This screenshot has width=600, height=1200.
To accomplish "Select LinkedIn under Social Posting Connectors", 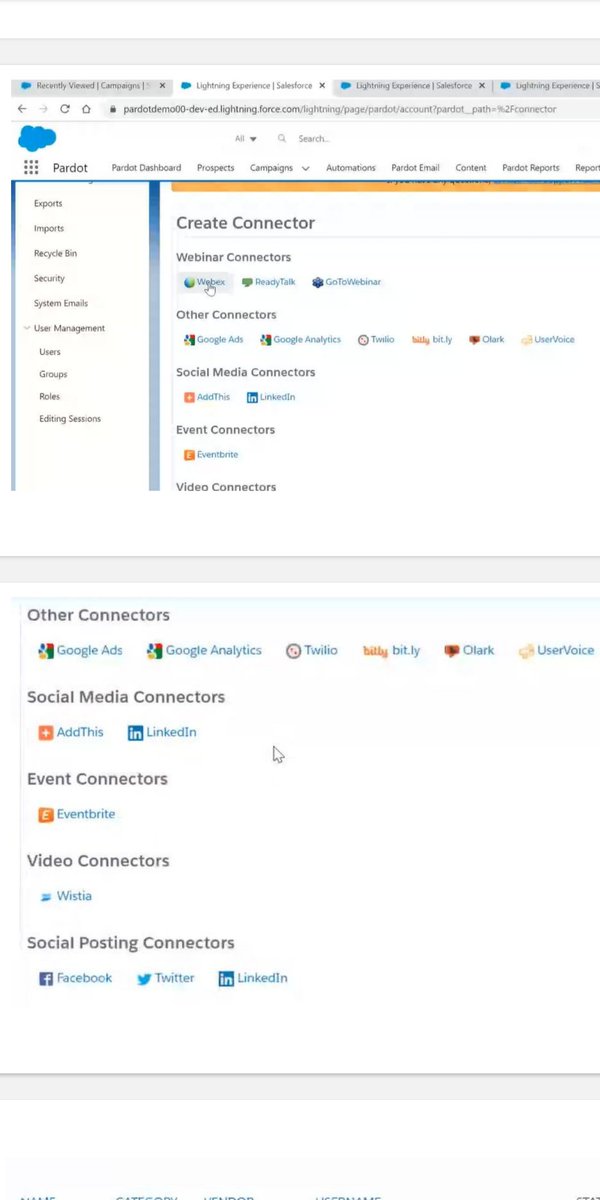I will [x=253, y=978].
